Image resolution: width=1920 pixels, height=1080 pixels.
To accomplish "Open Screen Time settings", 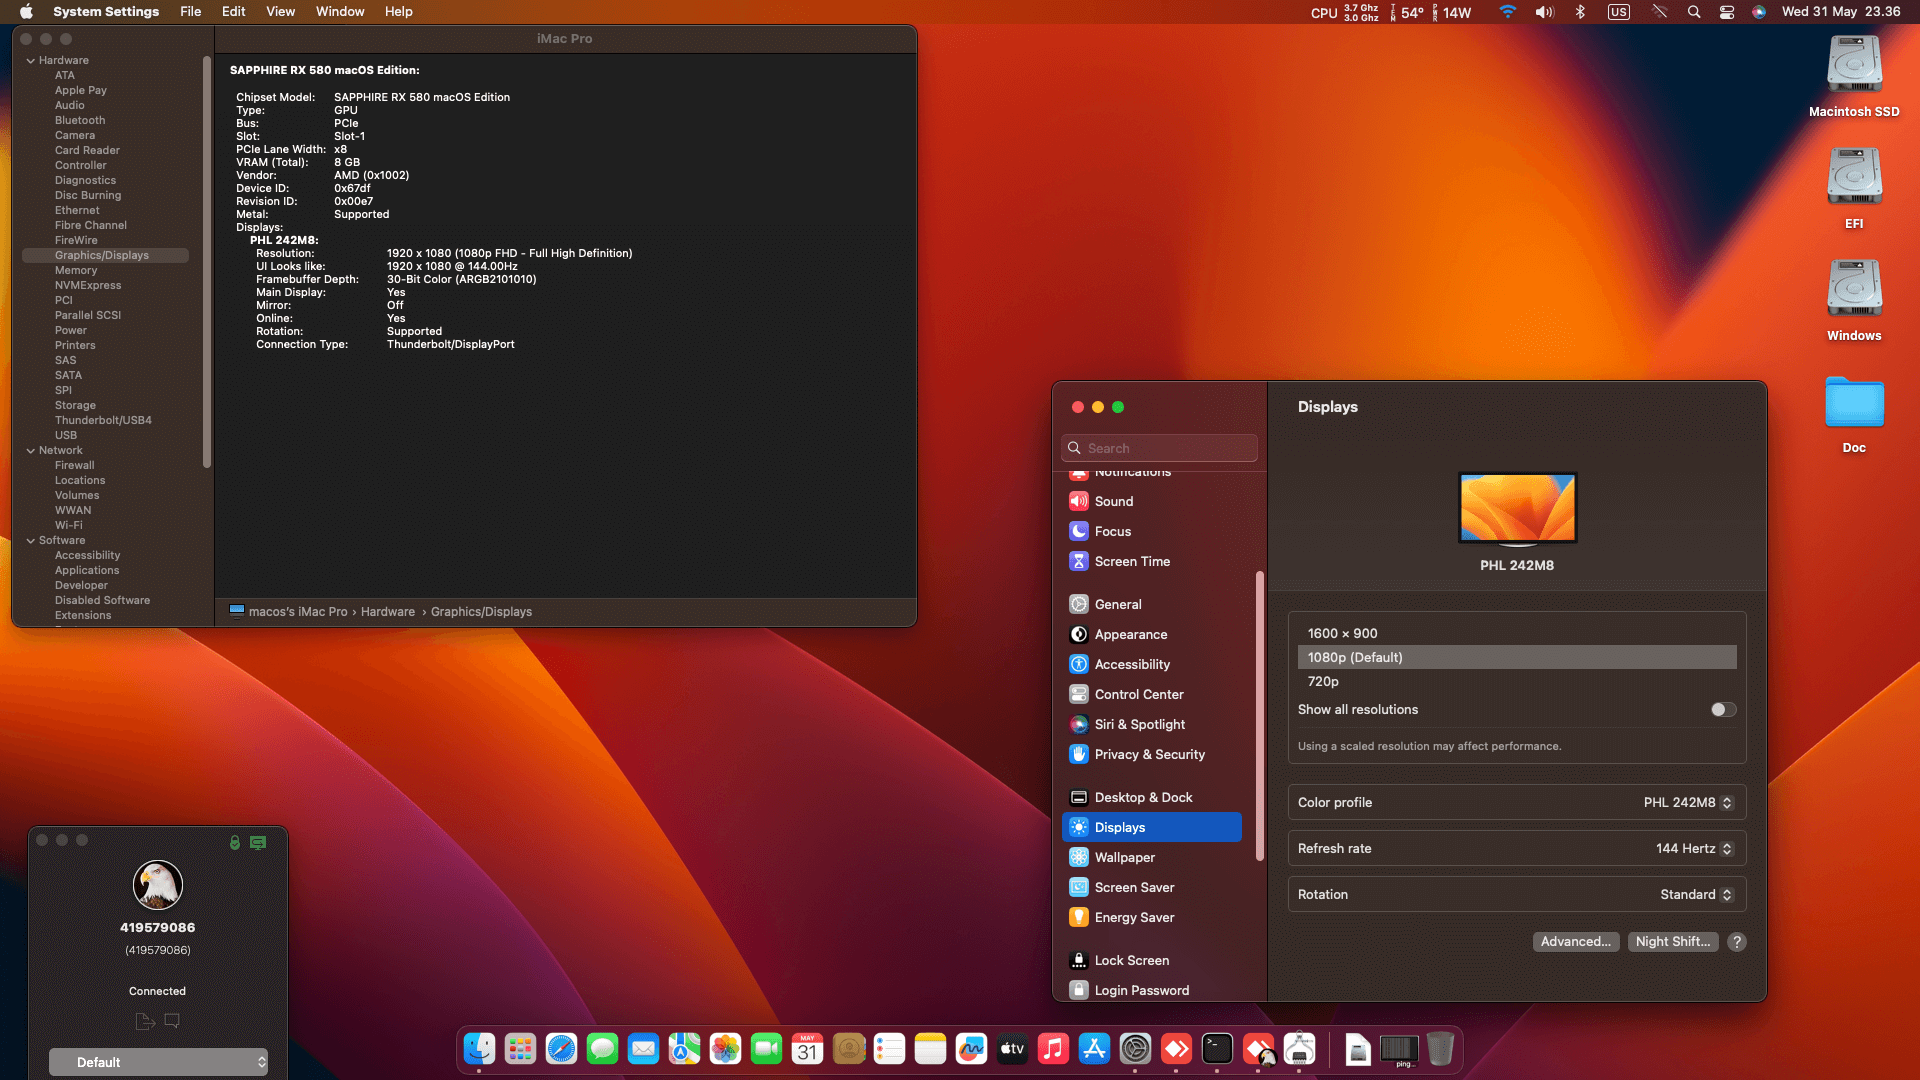I will 1133,561.
